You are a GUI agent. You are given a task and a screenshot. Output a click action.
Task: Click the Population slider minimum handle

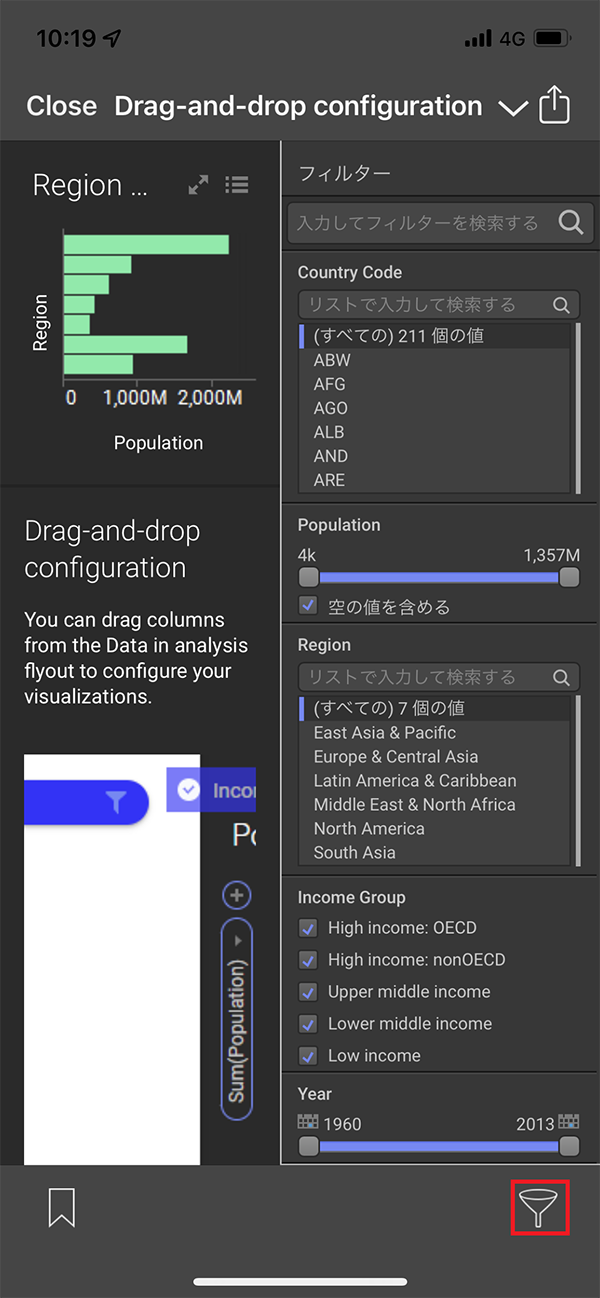[x=308, y=577]
